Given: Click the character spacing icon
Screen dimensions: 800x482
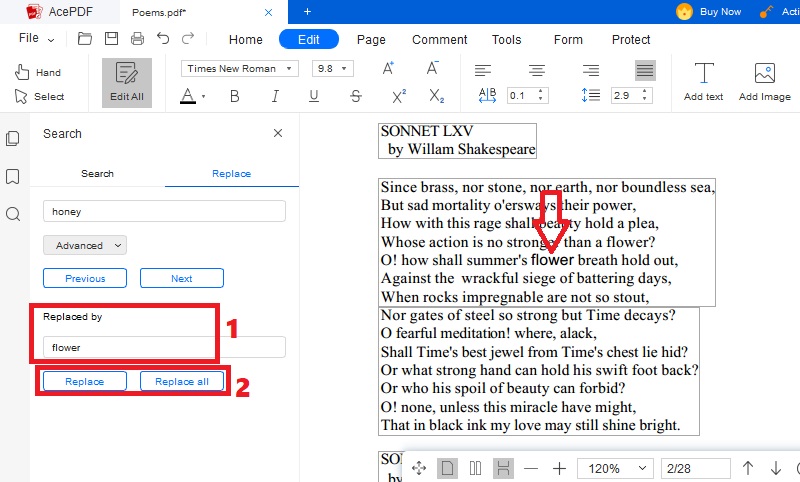Looking at the screenshot, I should (487, 95).
